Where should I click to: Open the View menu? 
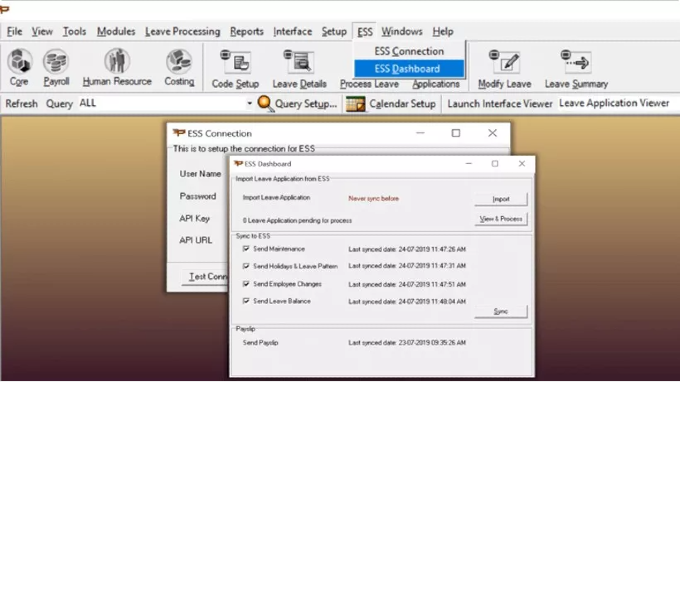coord(42,31)
